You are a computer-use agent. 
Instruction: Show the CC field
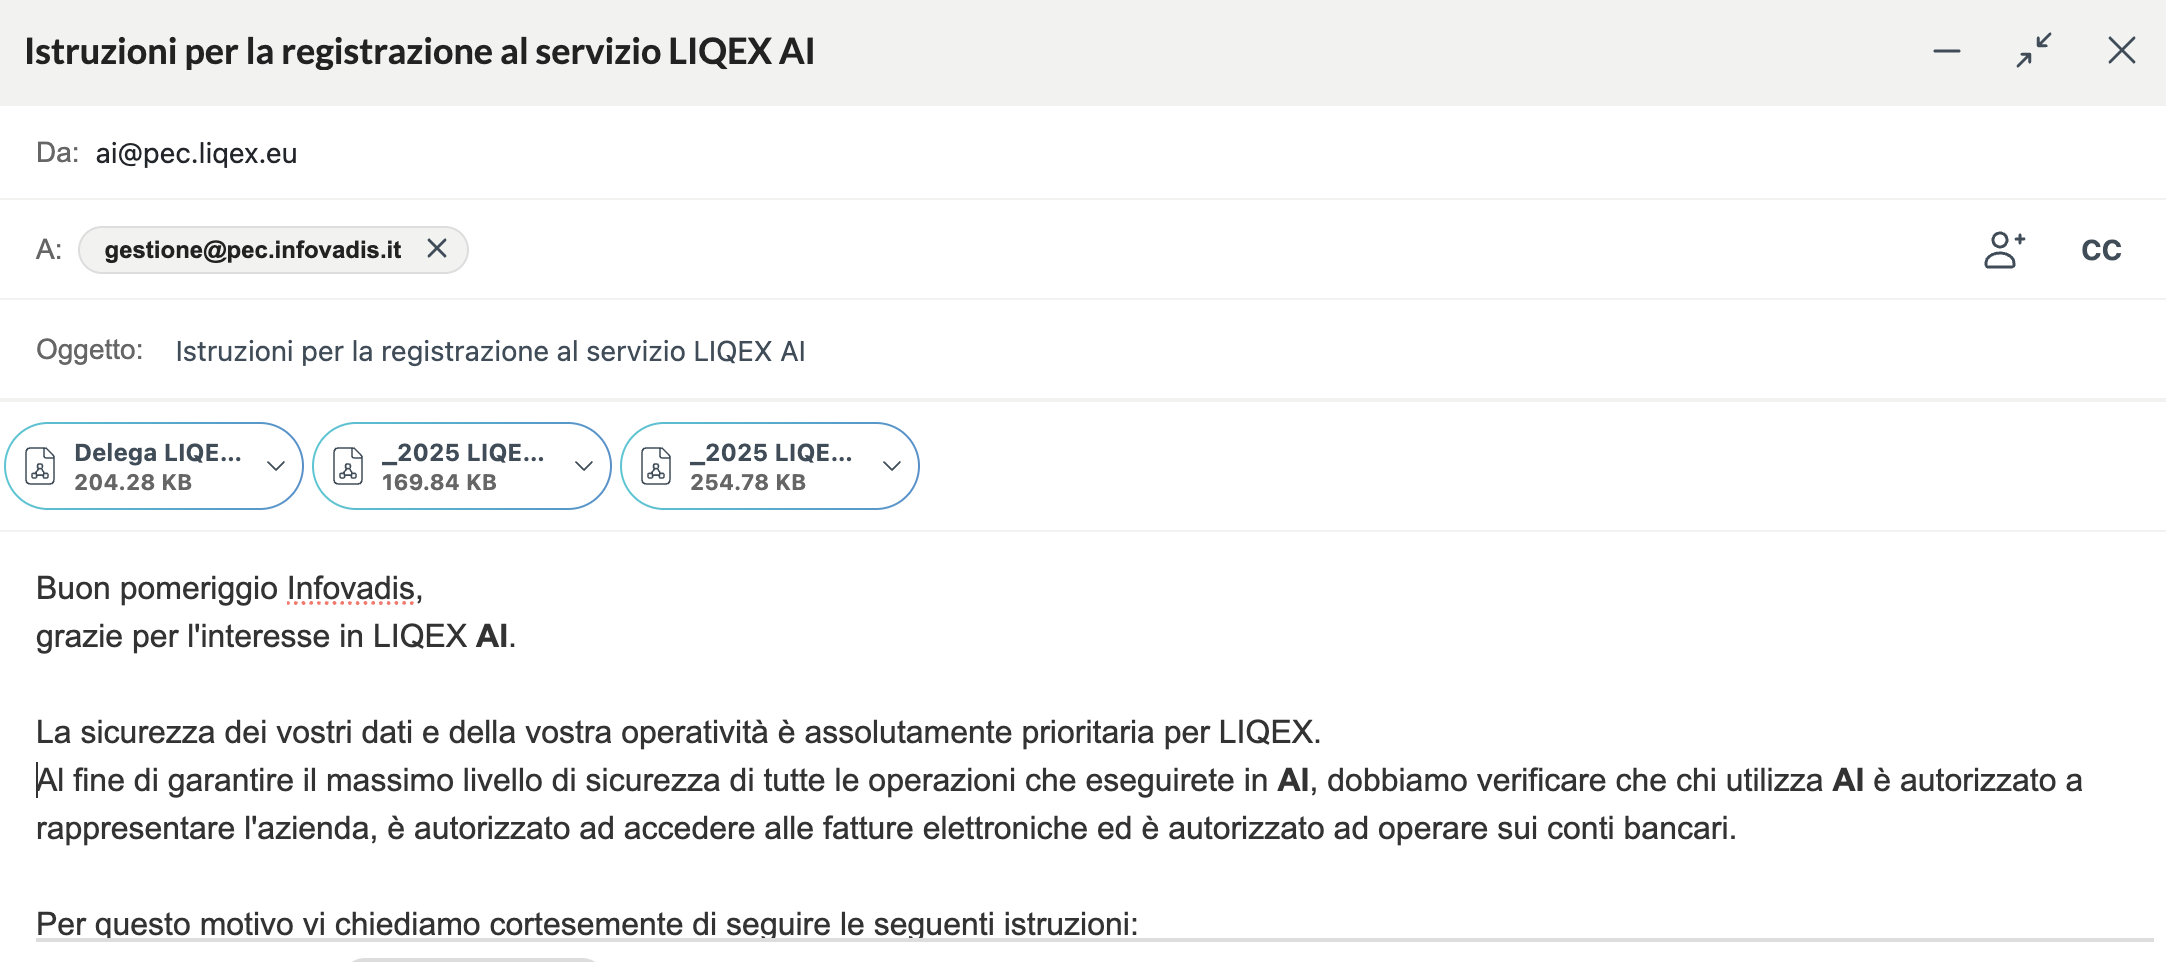pos(2100,250)
